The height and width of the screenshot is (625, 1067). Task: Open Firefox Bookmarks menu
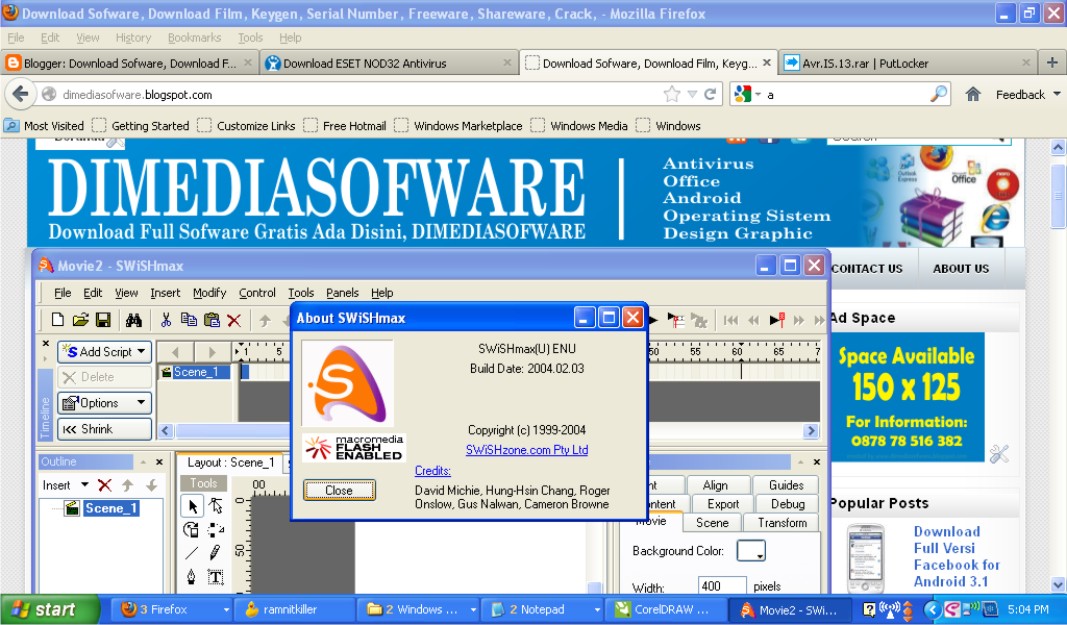coord(195,37)
